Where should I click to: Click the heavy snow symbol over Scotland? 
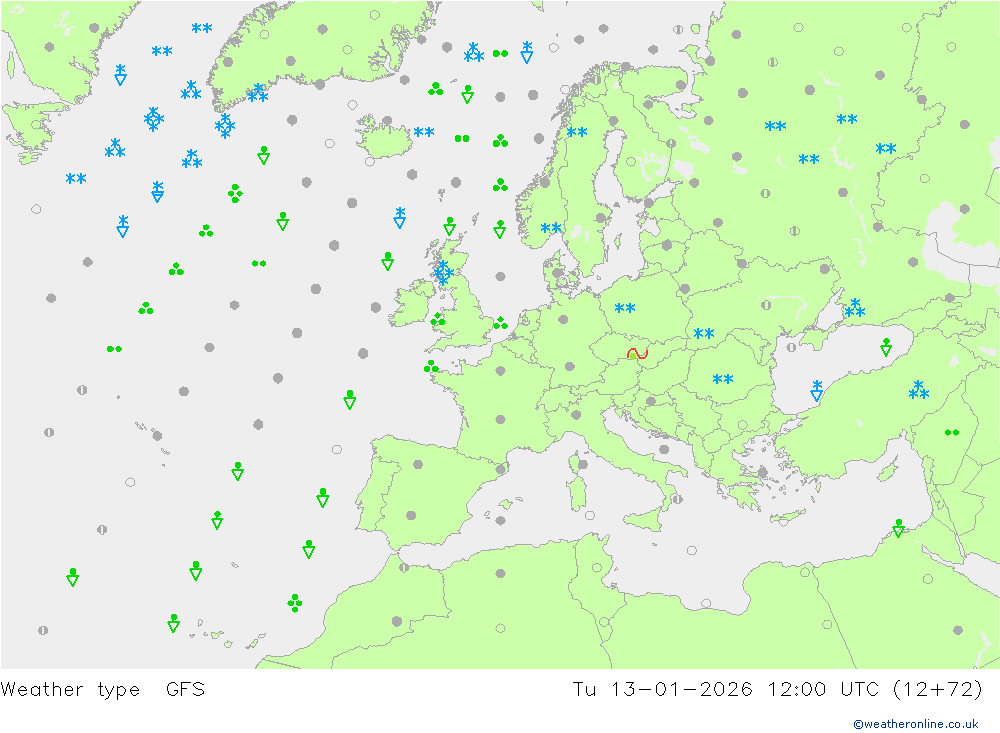pyautogui.click(x=443, y=272)
